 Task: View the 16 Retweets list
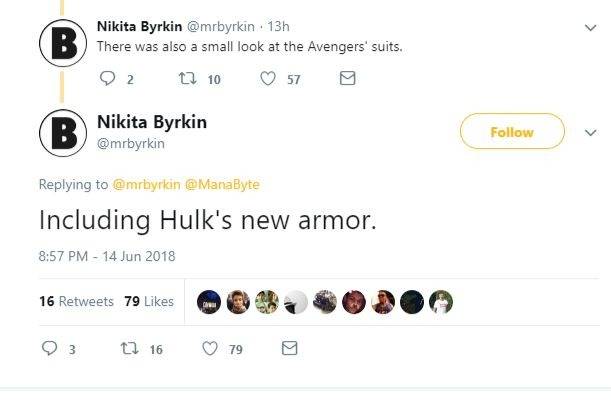[76, 301]
